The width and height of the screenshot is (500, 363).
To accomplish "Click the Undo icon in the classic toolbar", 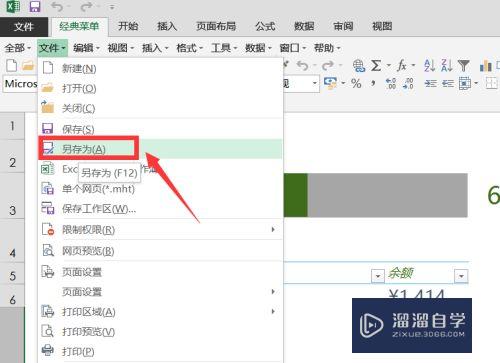I will [x=303, y=66].
